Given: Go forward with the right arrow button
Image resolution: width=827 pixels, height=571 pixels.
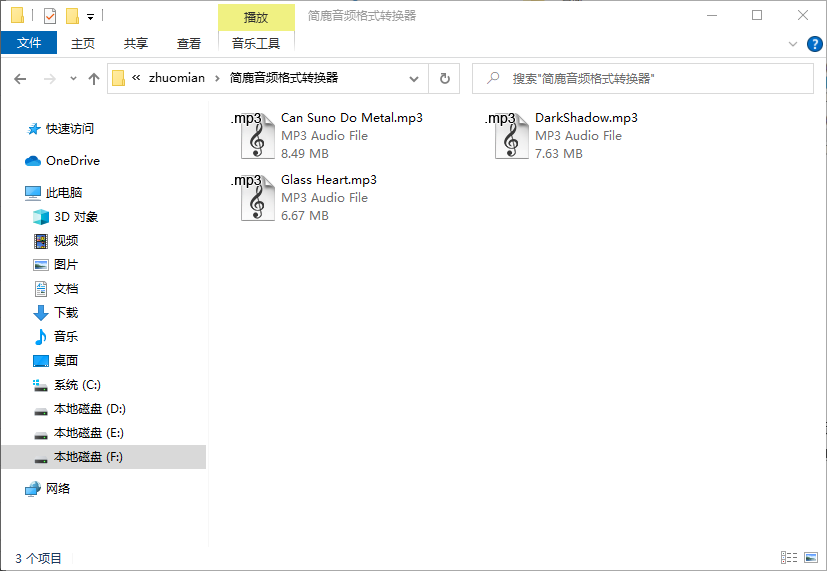Looking at the screenshot, I should (x=50, y=79).
